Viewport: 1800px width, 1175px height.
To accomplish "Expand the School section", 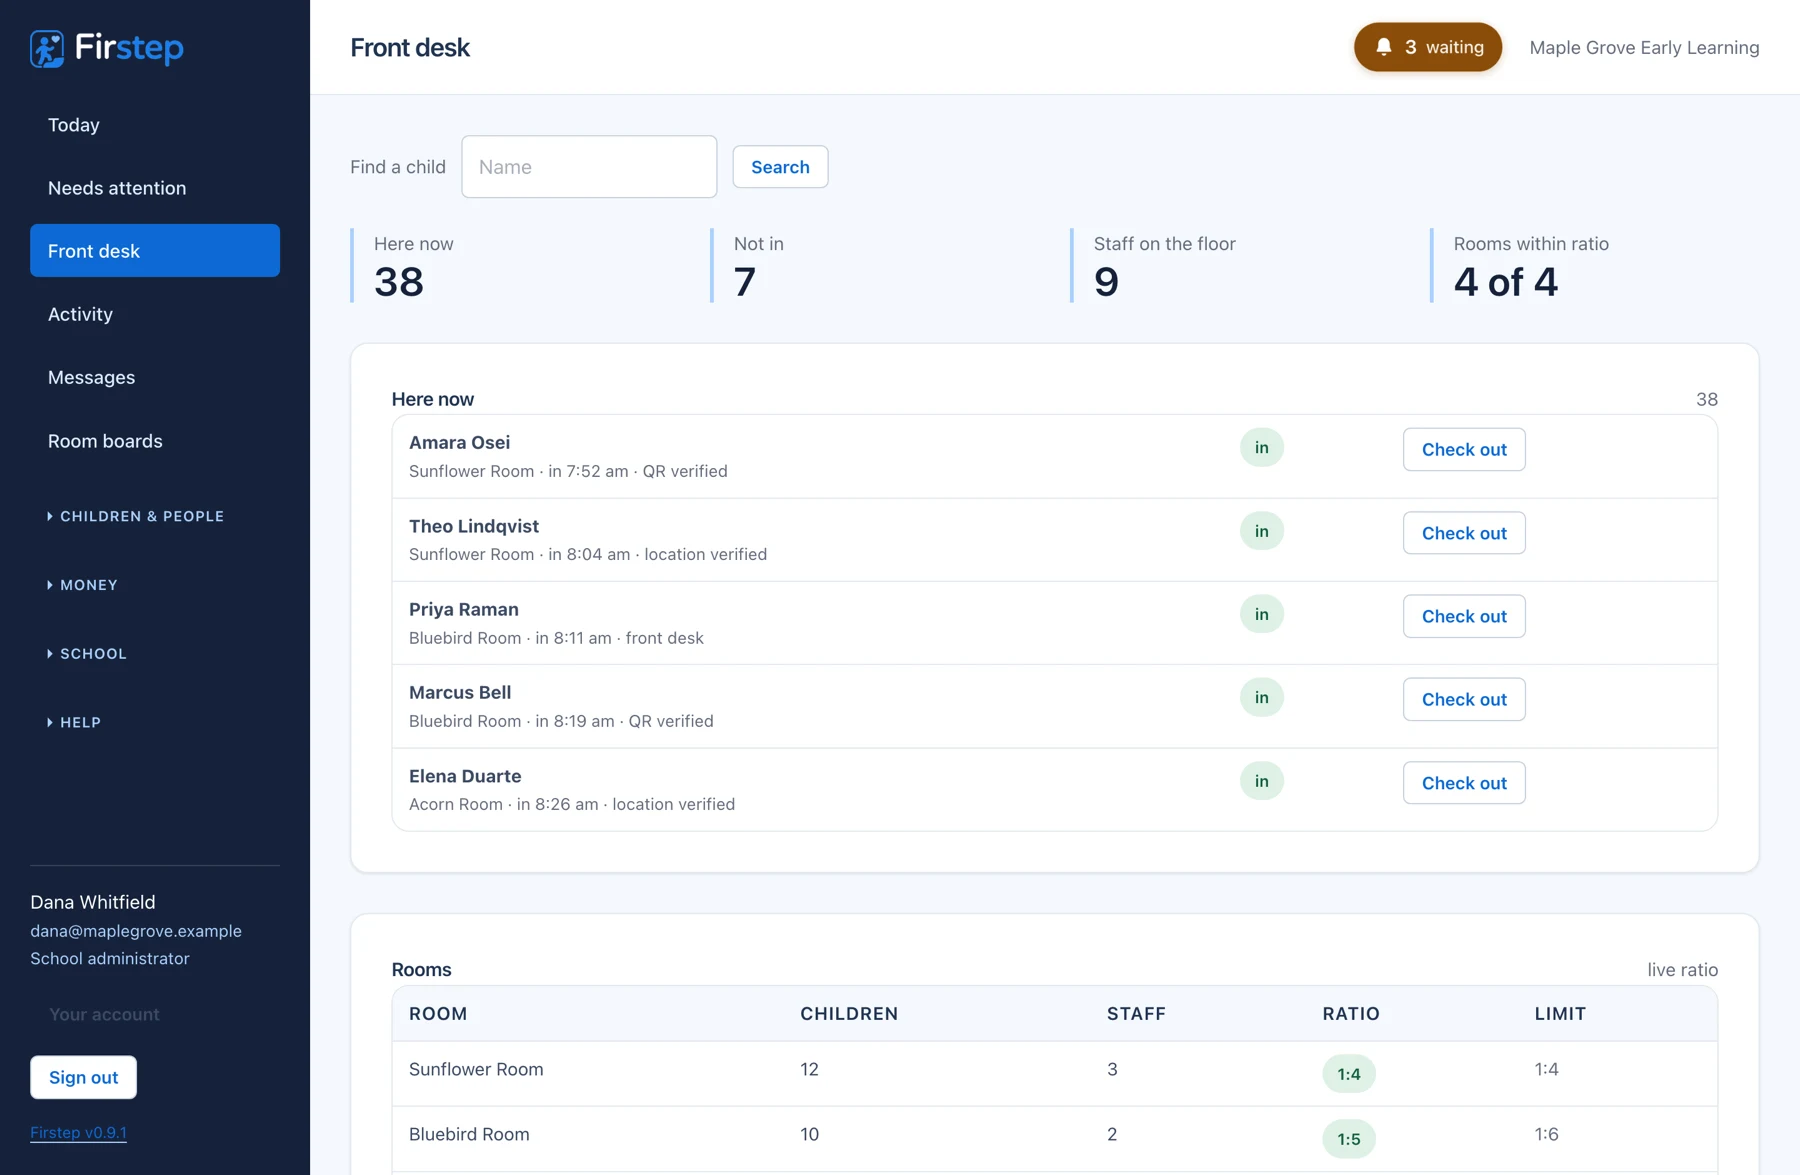I will [87, 654].
